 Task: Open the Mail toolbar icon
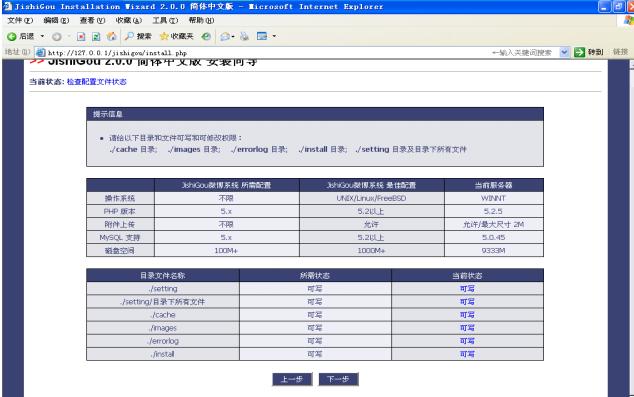coord(225,36)
